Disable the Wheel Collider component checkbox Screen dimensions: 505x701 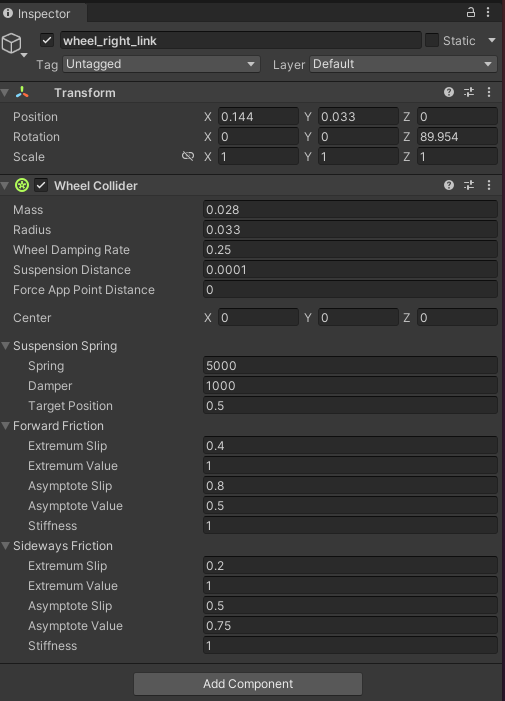(x=41, y=185)
